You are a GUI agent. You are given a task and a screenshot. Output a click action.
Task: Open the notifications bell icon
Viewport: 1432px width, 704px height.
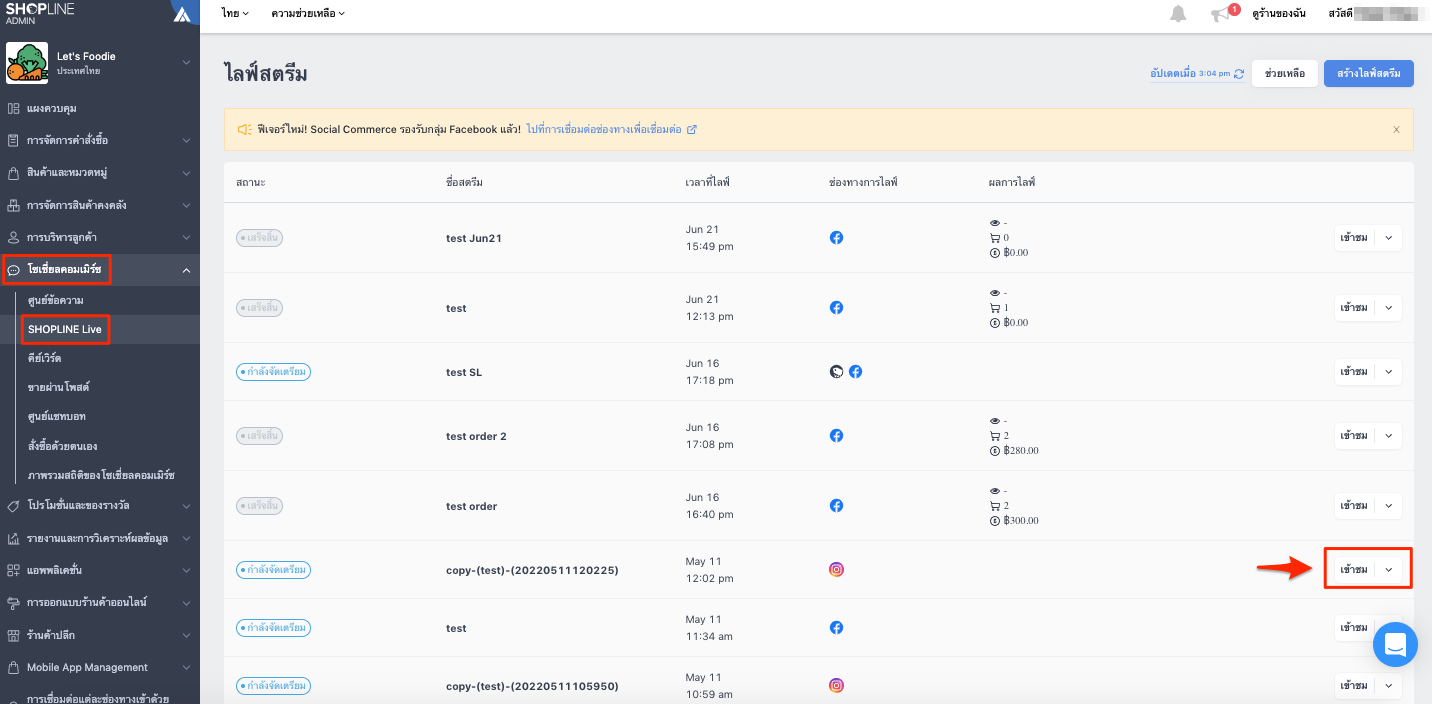point(1178,14)
